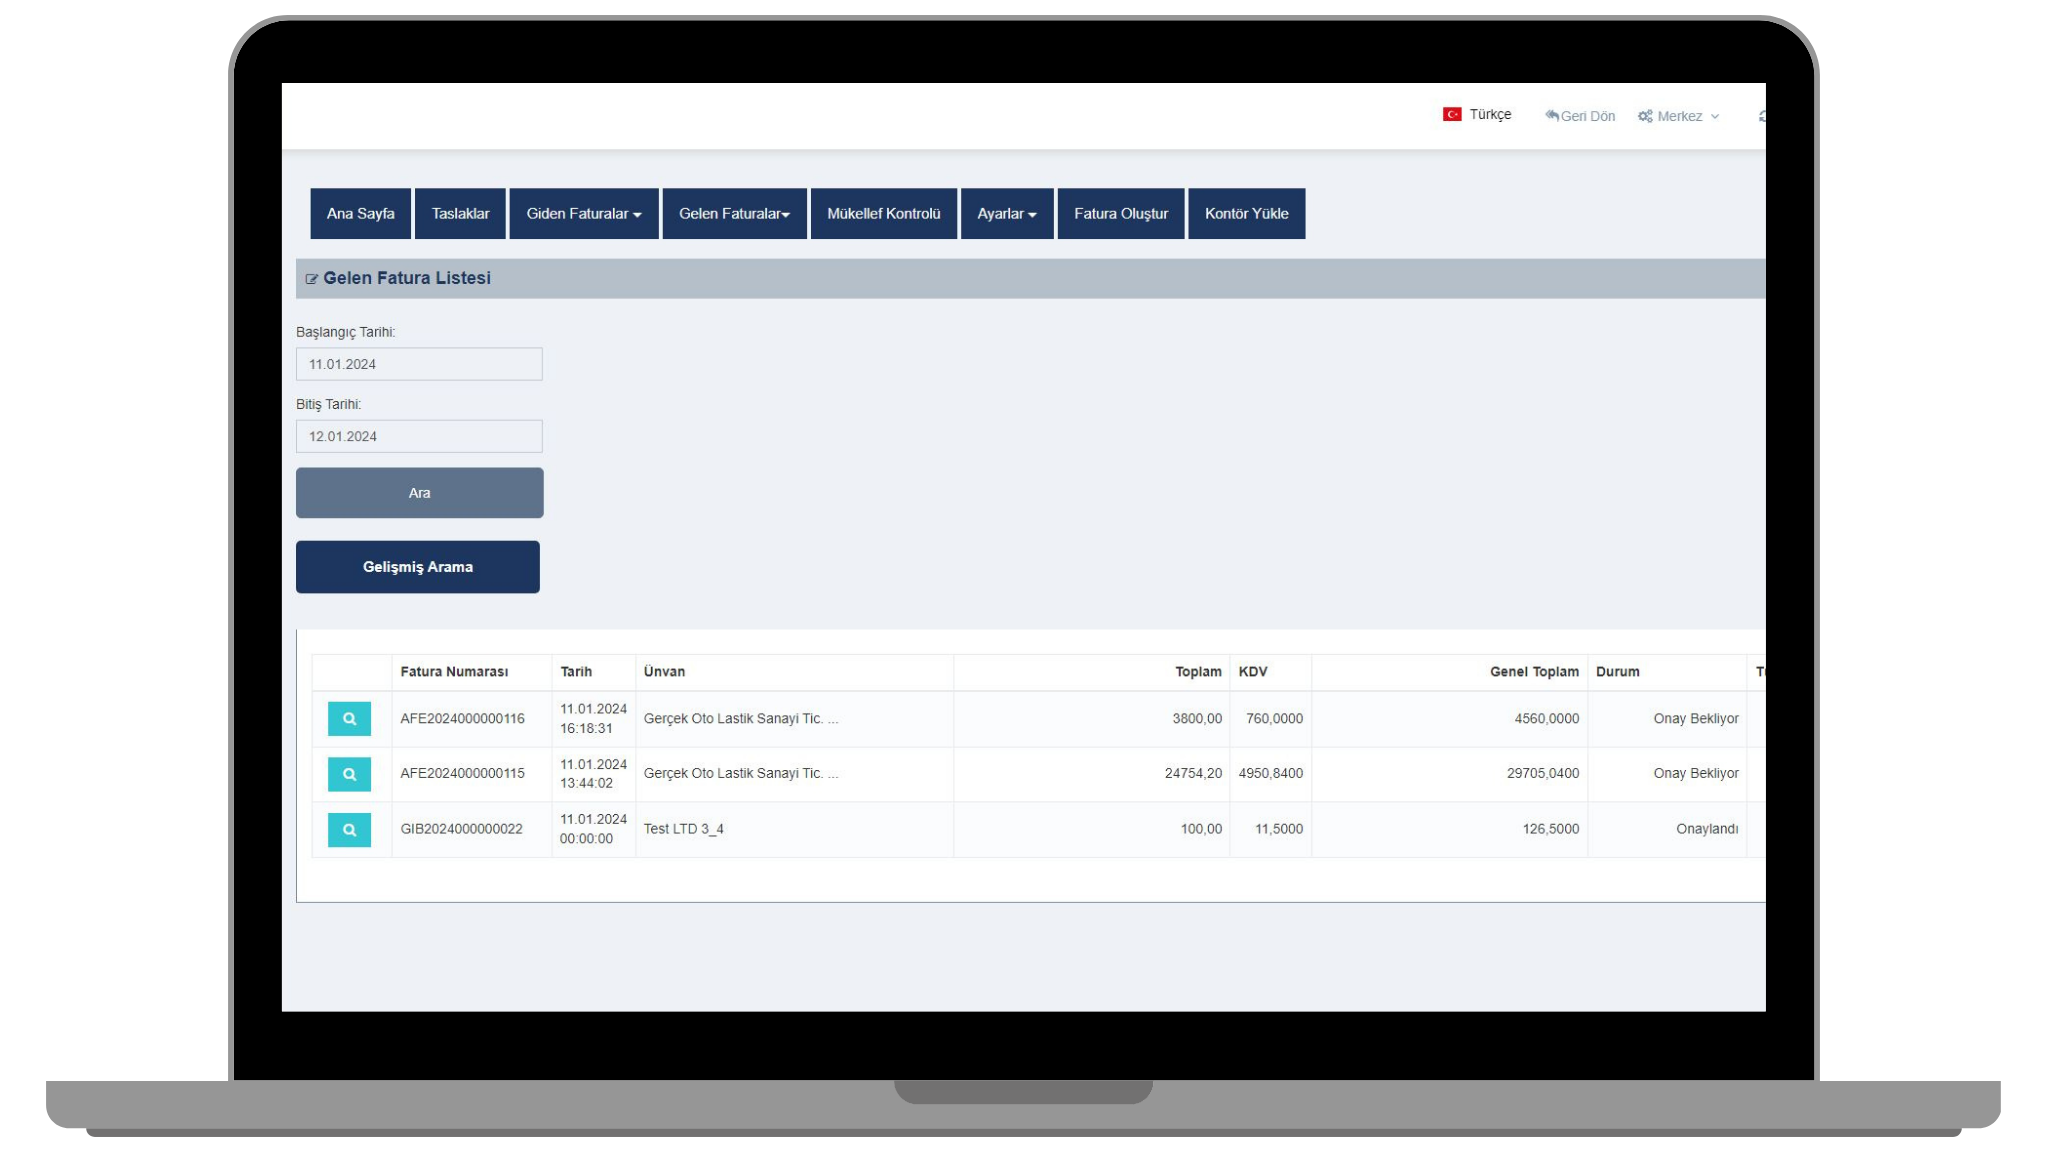Go to Ana Sayfa
2048x1152 pixels.
pyautogui.click(x=360, y=214)
